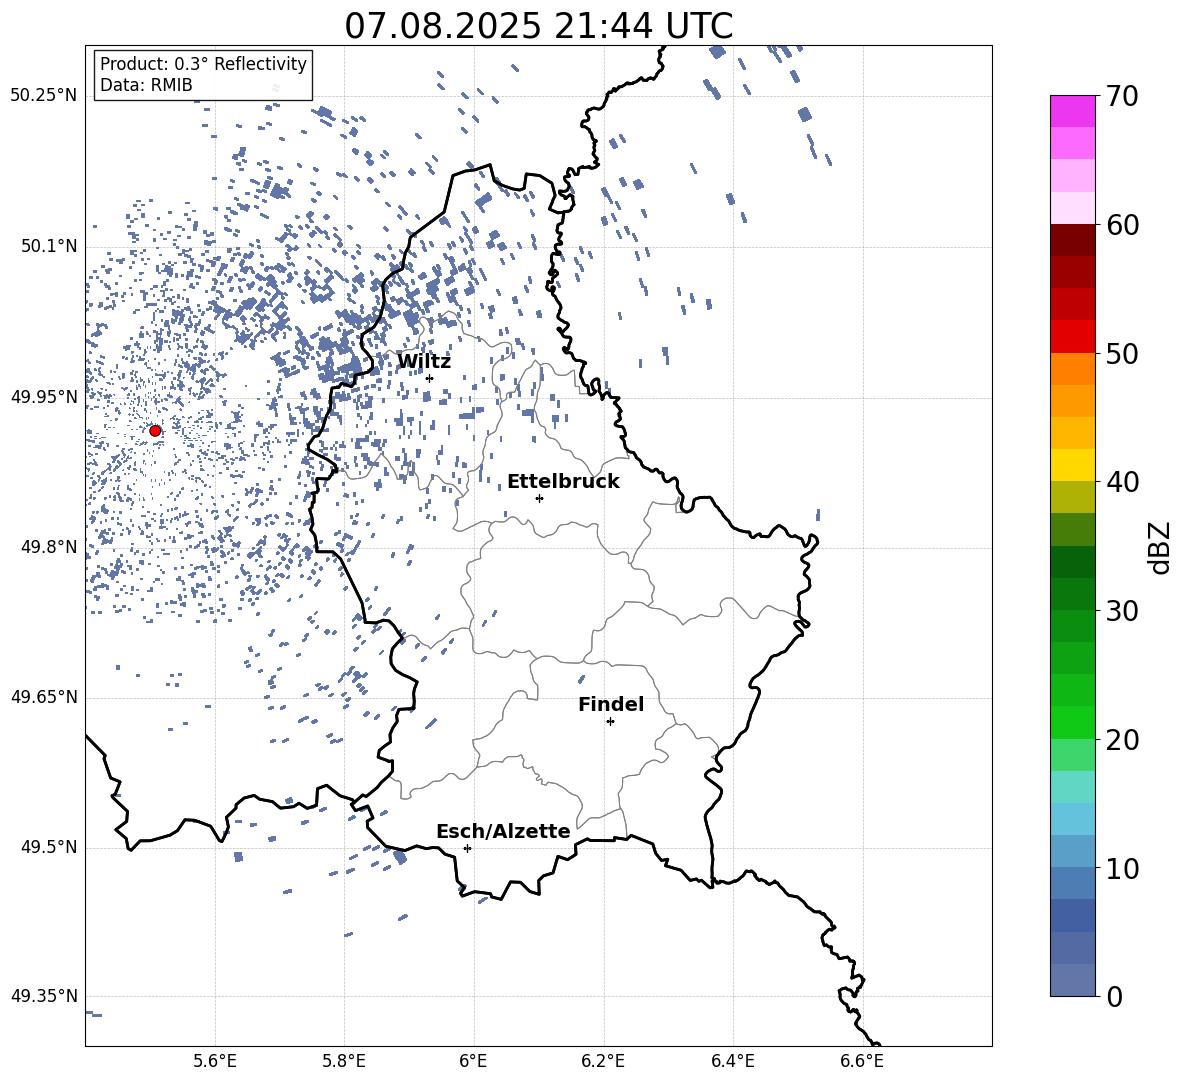Click the 50 value on the colorbar
The image size is (1184, 1081).
pos(1121,354)
